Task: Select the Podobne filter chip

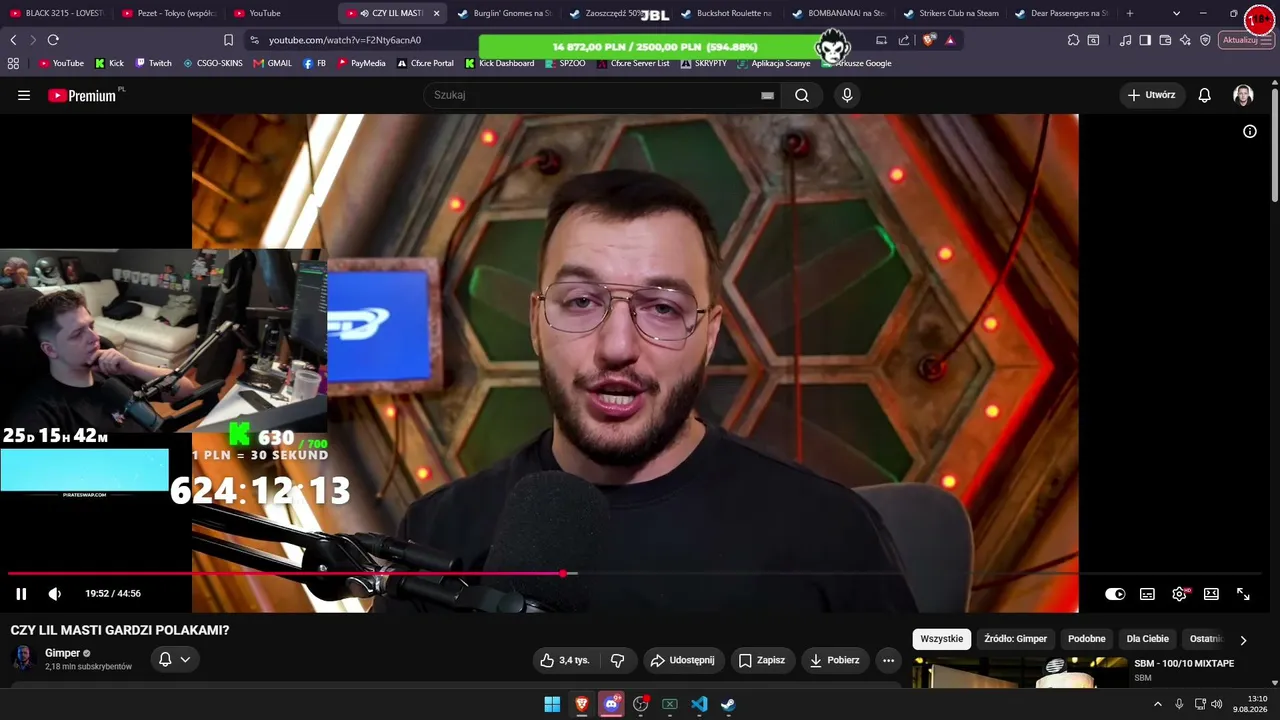Action: pyautogui.click(x=1087, y=639)
